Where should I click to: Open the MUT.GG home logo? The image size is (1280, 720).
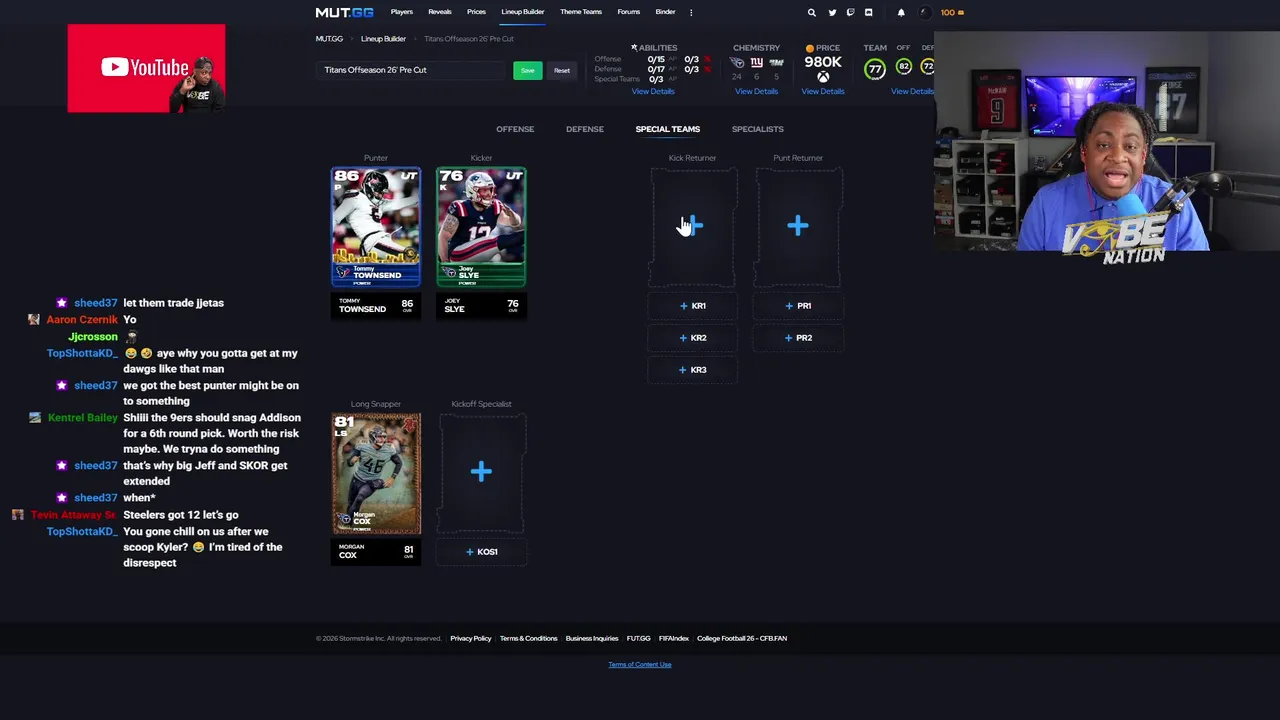pyautogui.click(x=344, y=12)
